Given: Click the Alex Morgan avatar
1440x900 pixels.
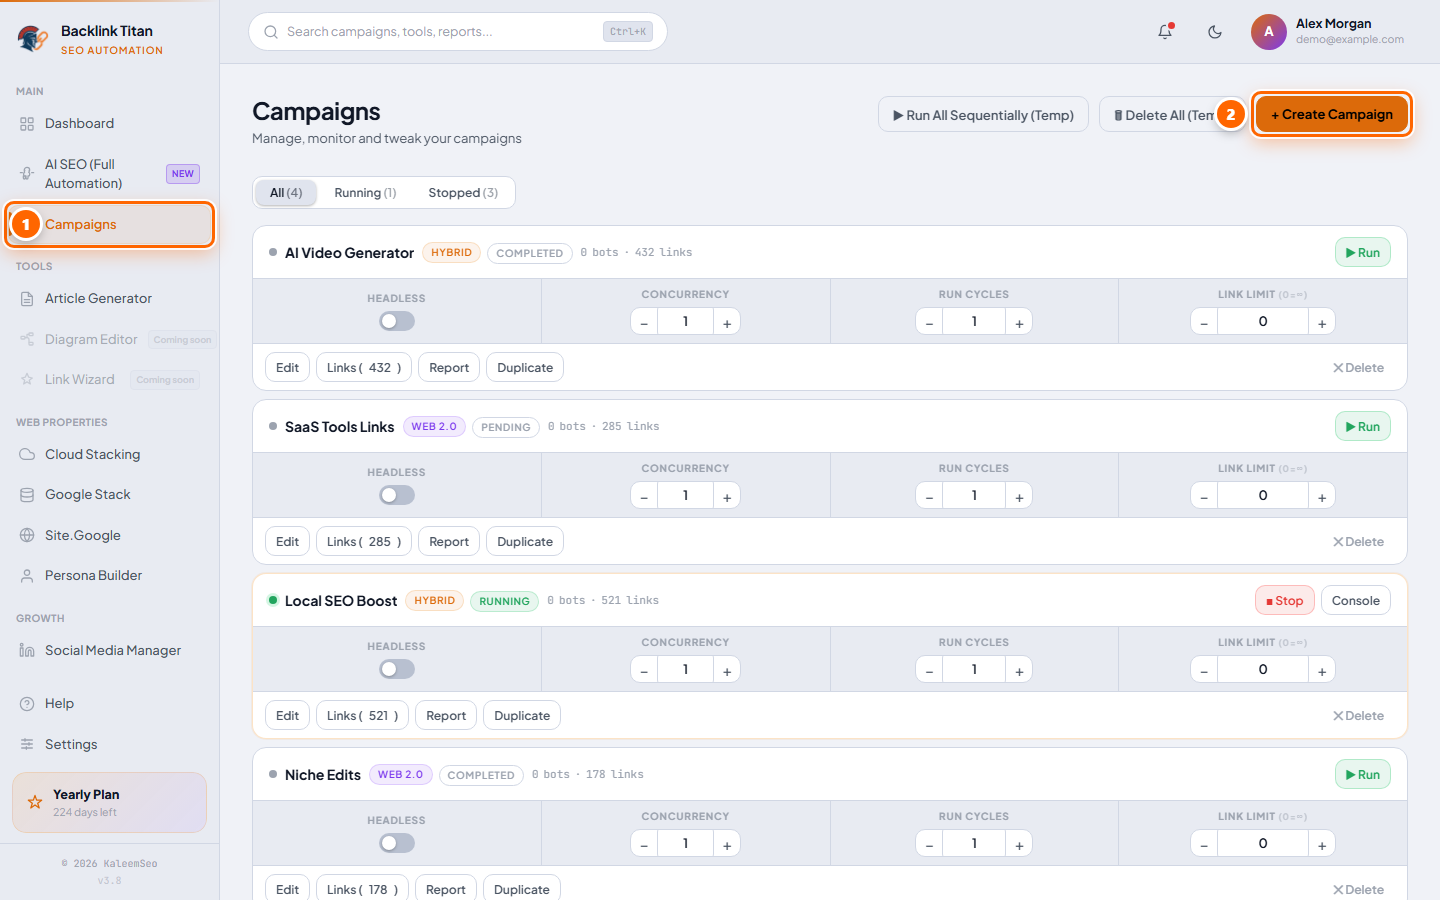Looking at the screenshot, I should click(x=1269, y=32).
